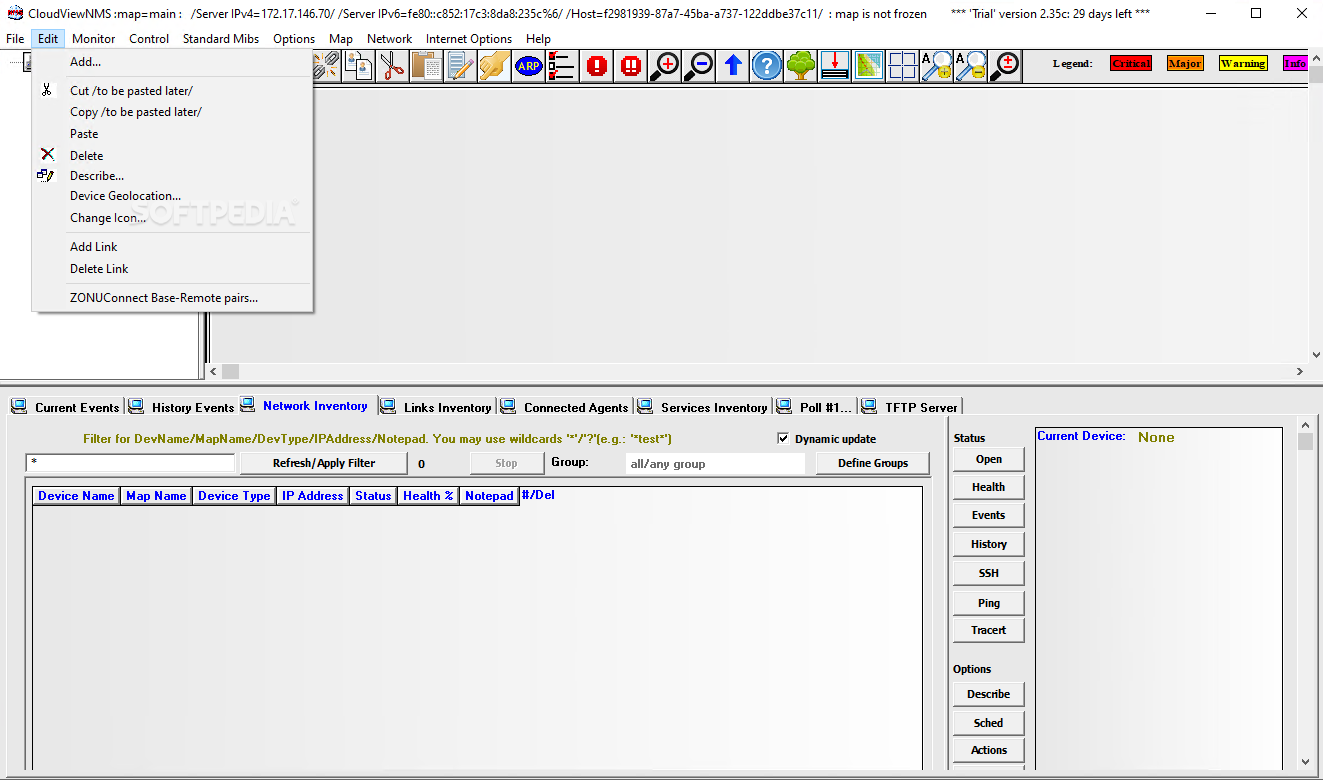Click the hand with wrench toolbar icon
The width and height of the screenshot is (1323, 780).
[494, 66]
